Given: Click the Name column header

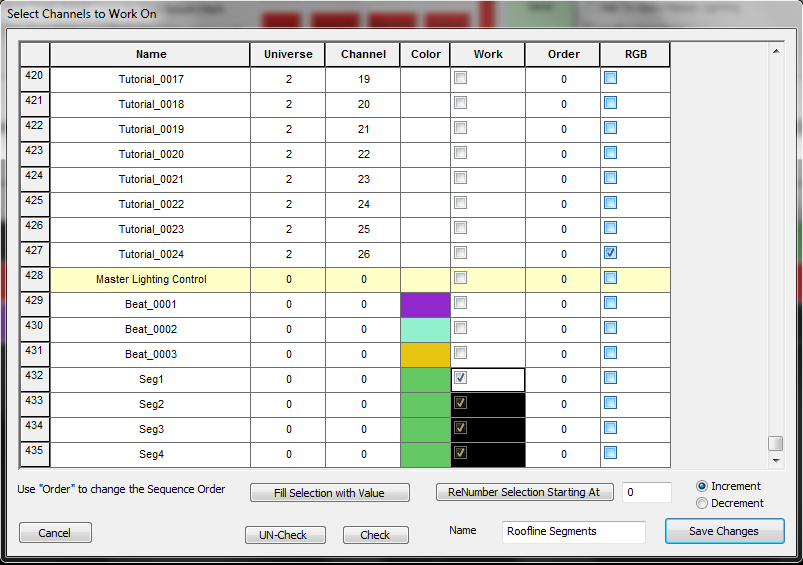Looking at the screenshot, I should (151, 54).
